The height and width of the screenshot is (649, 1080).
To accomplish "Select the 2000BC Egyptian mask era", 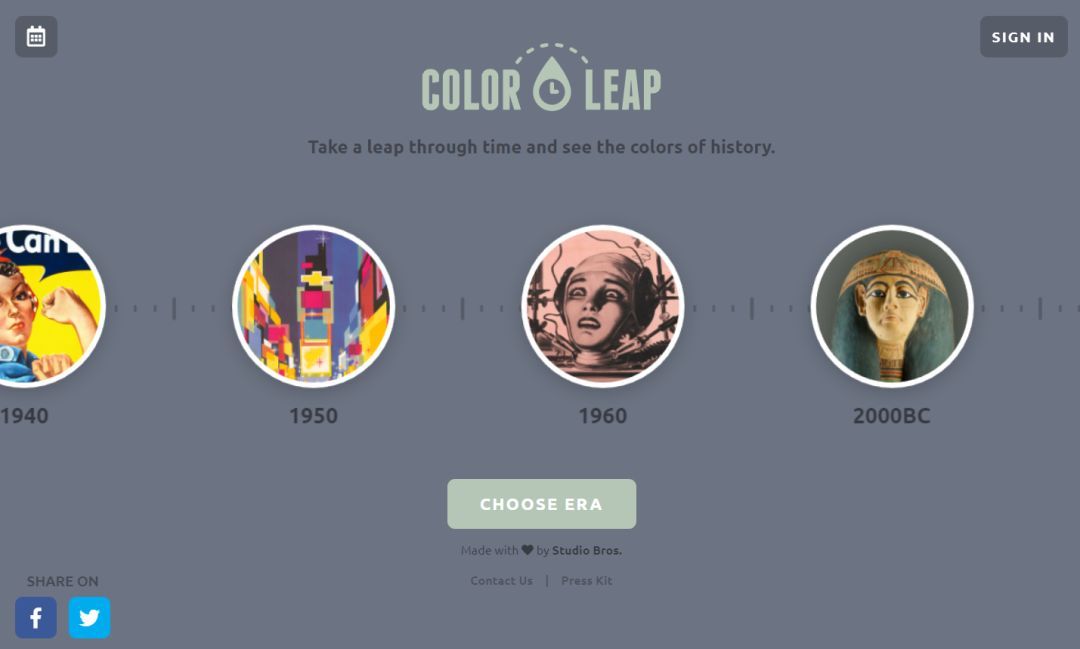I will [892, 306].
